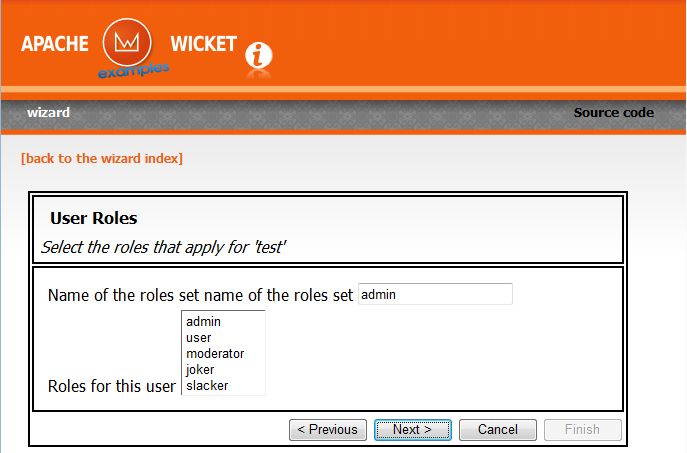Cancel the wizard
Image resolution: width=687 pixels, height=453 pixels.
tap(498, 429)
